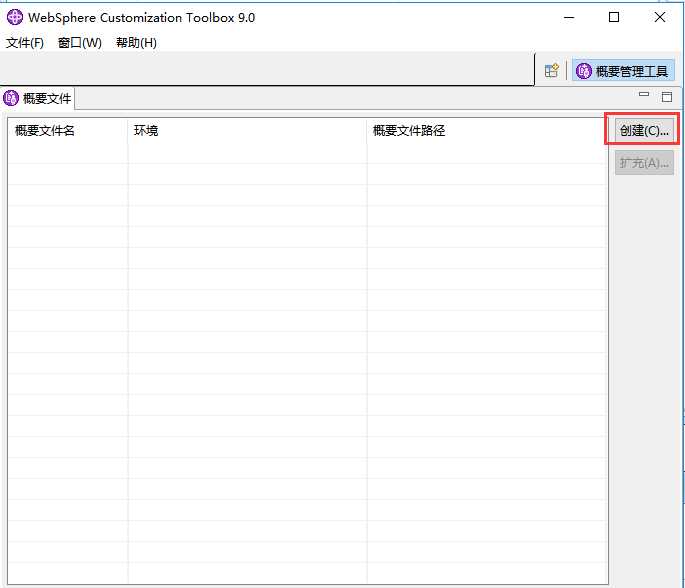
Task: Click the 概要文件 tab purple icon
Action: pos(11,98)
